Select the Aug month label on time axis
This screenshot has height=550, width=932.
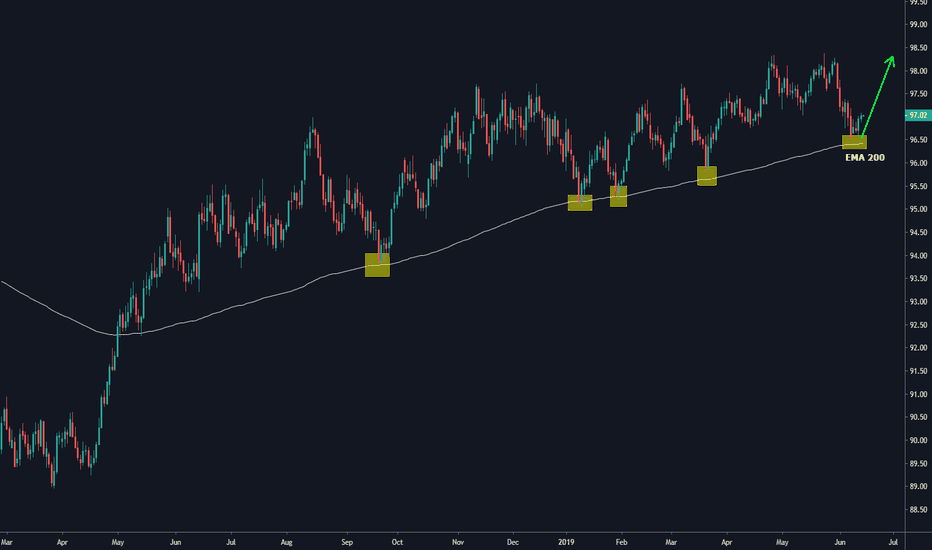coord(286,542)
